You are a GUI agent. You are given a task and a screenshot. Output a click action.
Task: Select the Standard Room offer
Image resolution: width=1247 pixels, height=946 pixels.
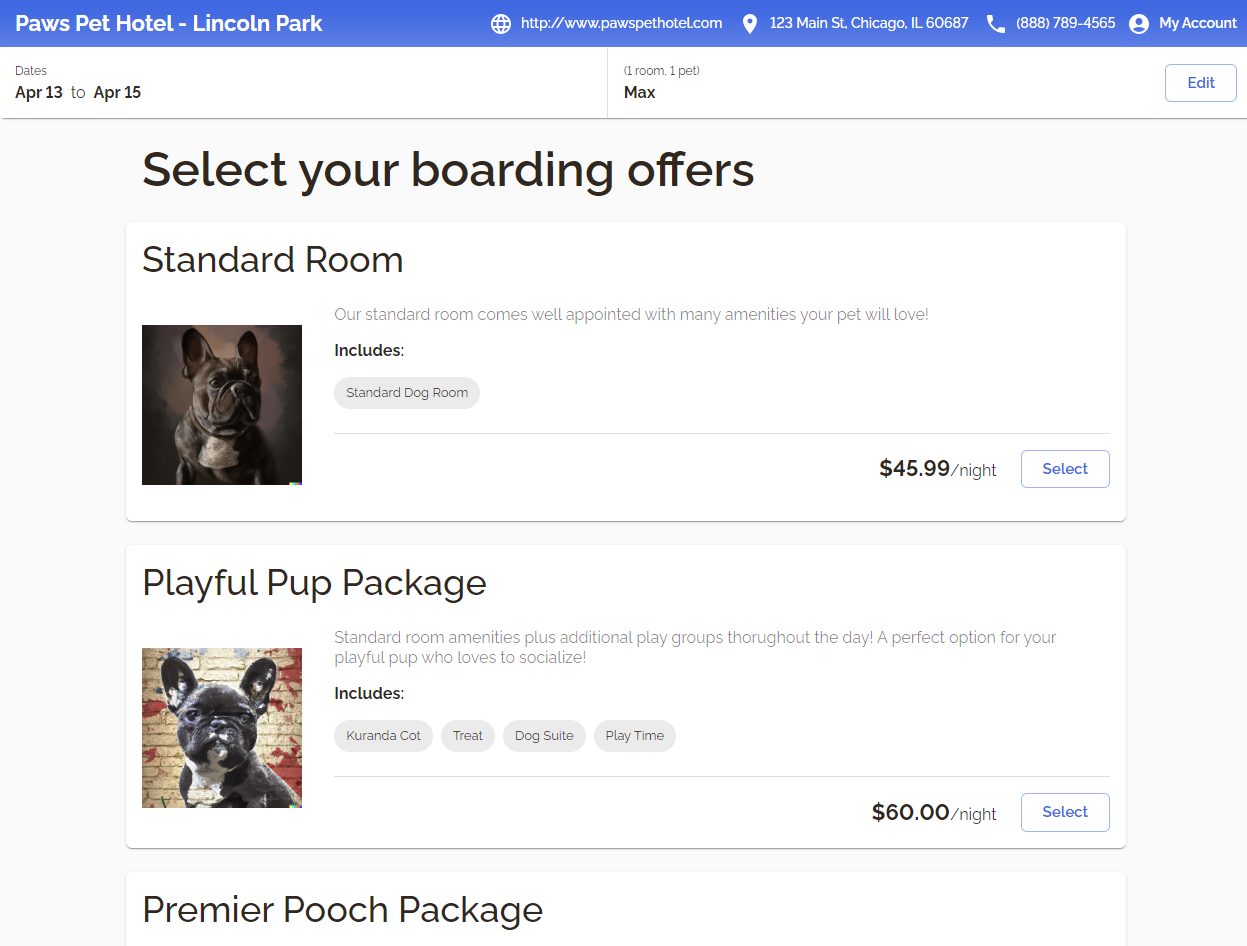pos(1065,469)
